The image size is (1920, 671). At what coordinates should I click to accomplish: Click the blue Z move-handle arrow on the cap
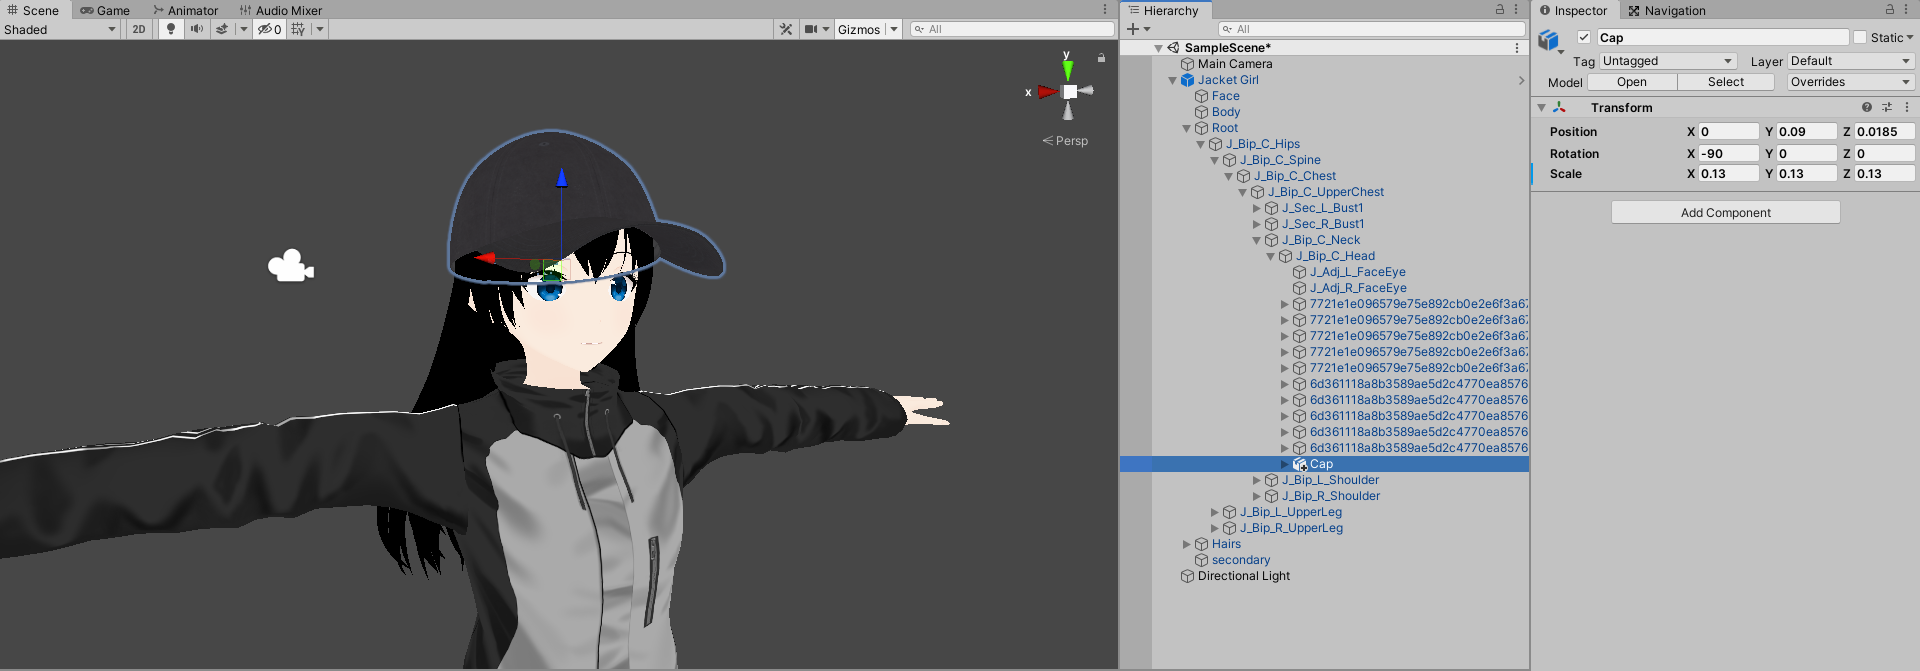pyautogui.click(x=561, y=178)
